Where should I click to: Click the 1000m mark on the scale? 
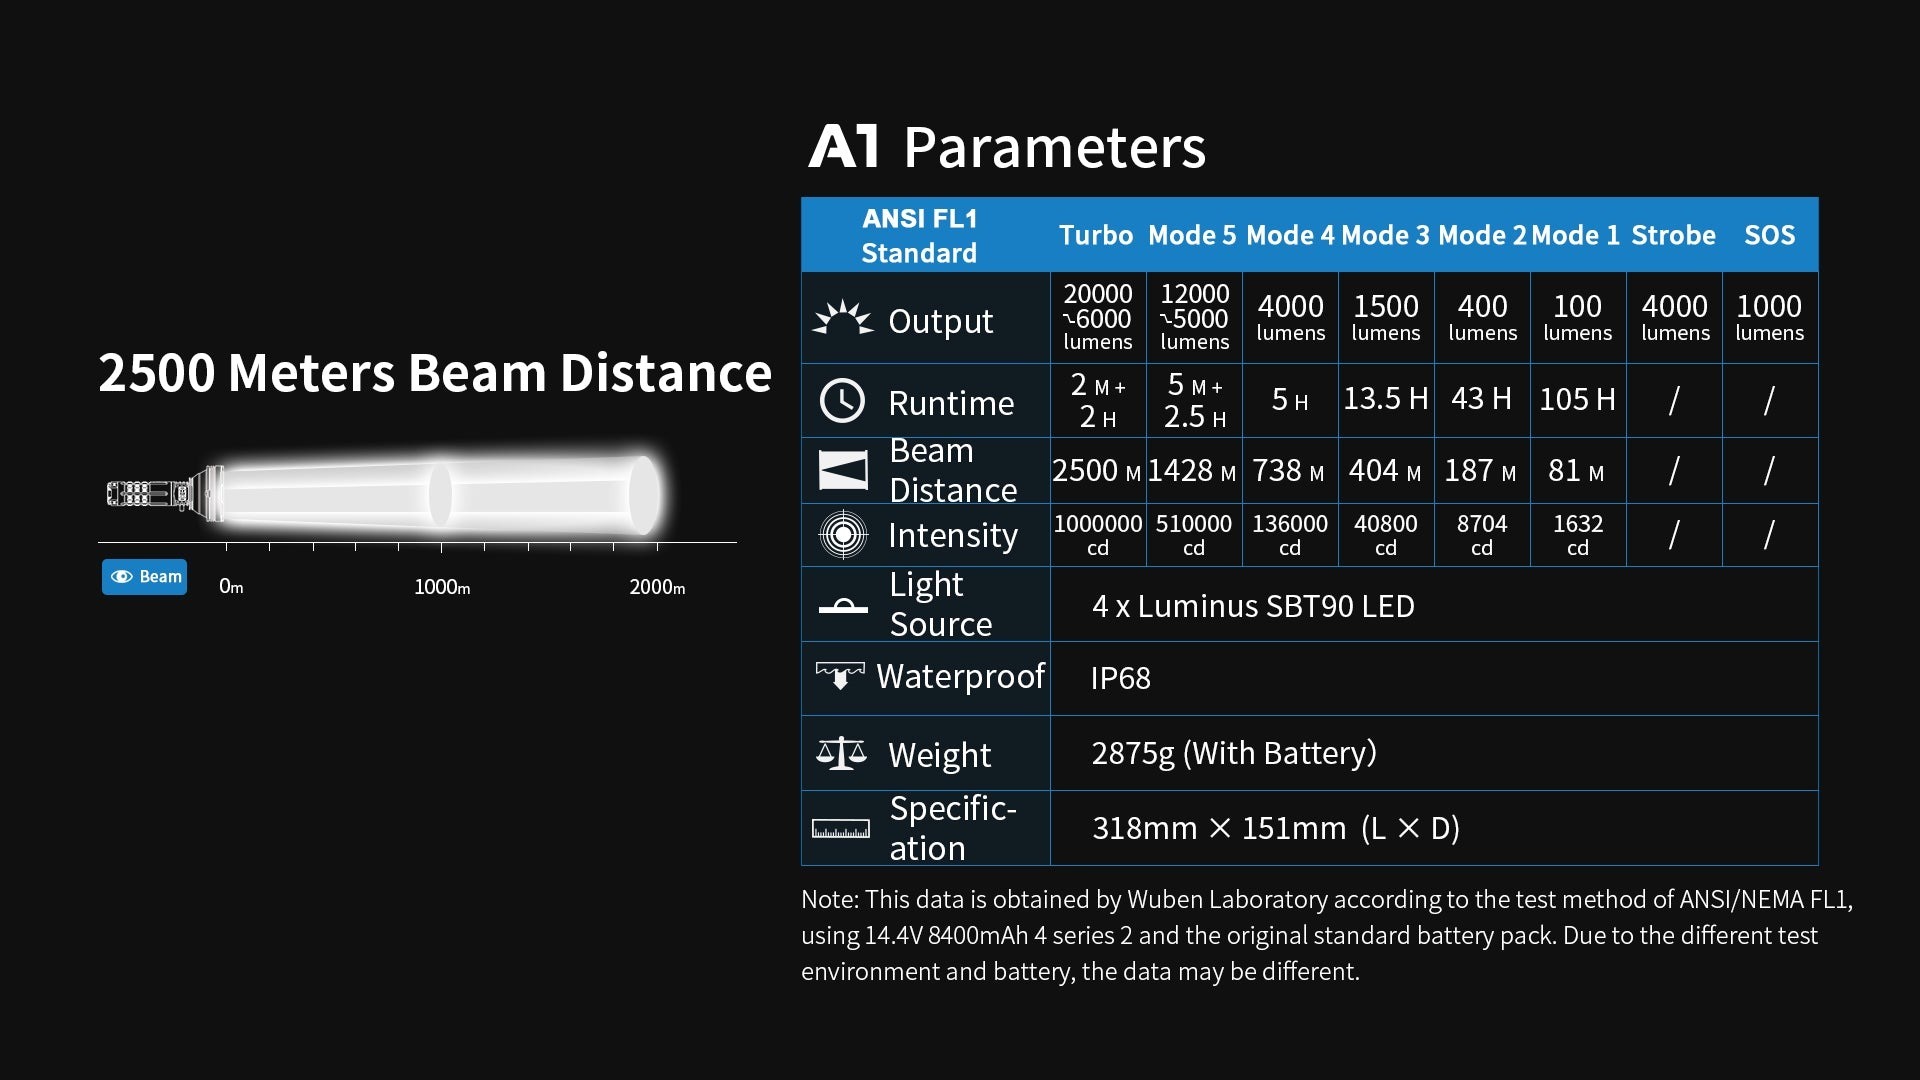442,587
